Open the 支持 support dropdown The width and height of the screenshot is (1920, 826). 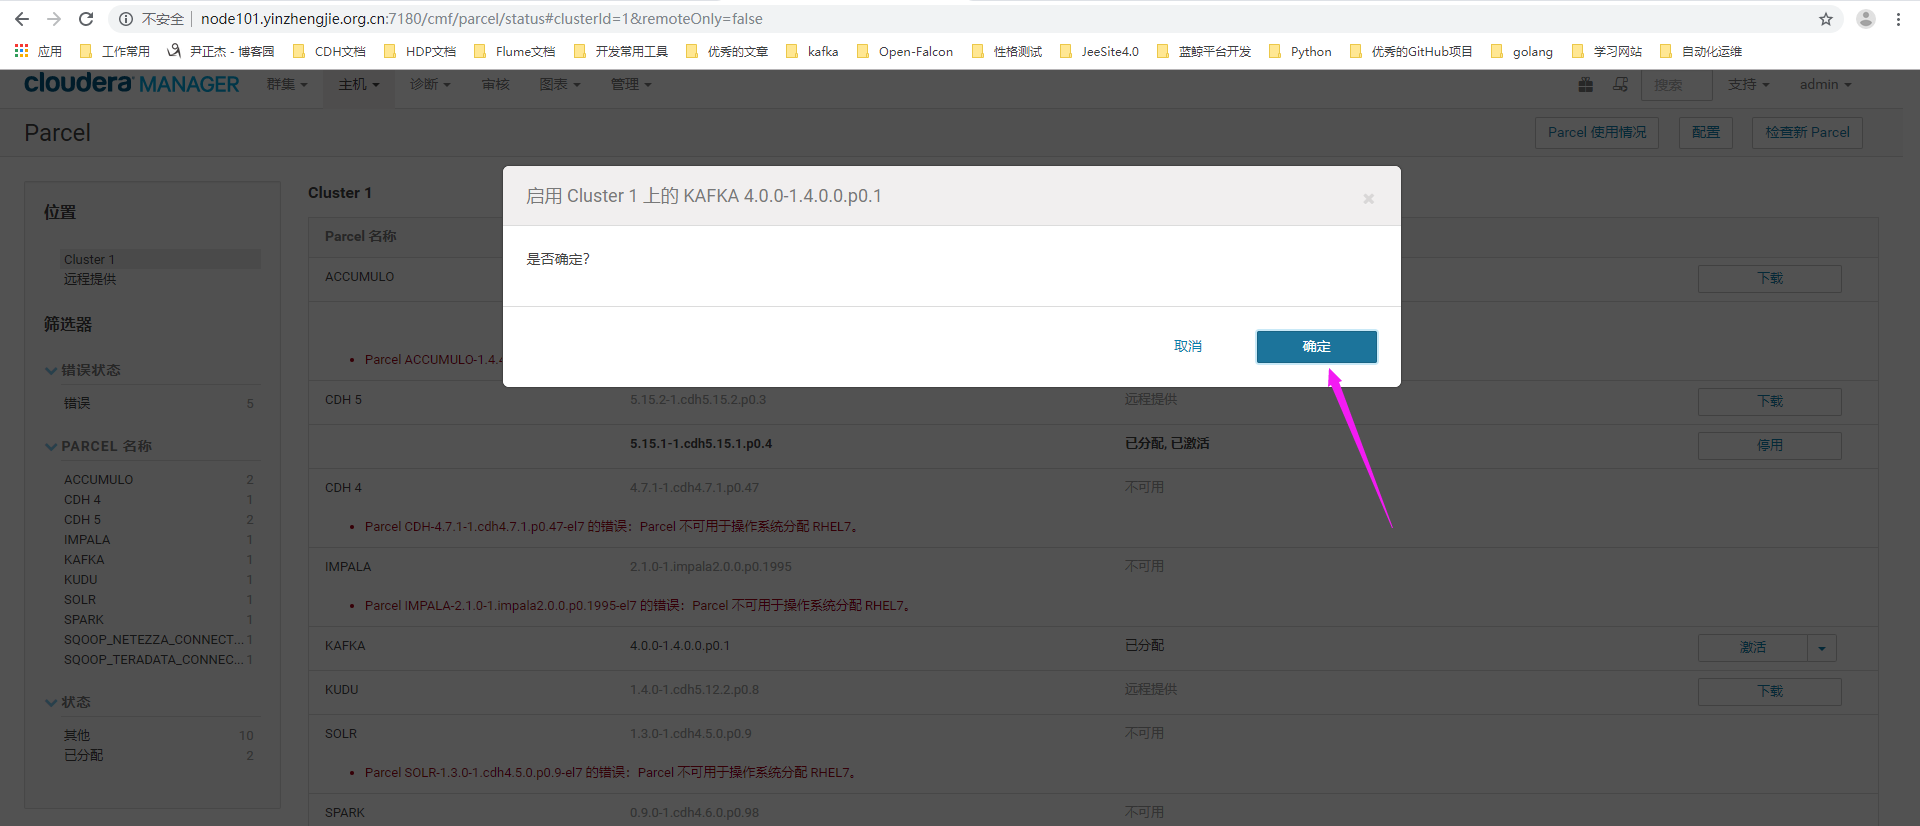[1748, 85]
